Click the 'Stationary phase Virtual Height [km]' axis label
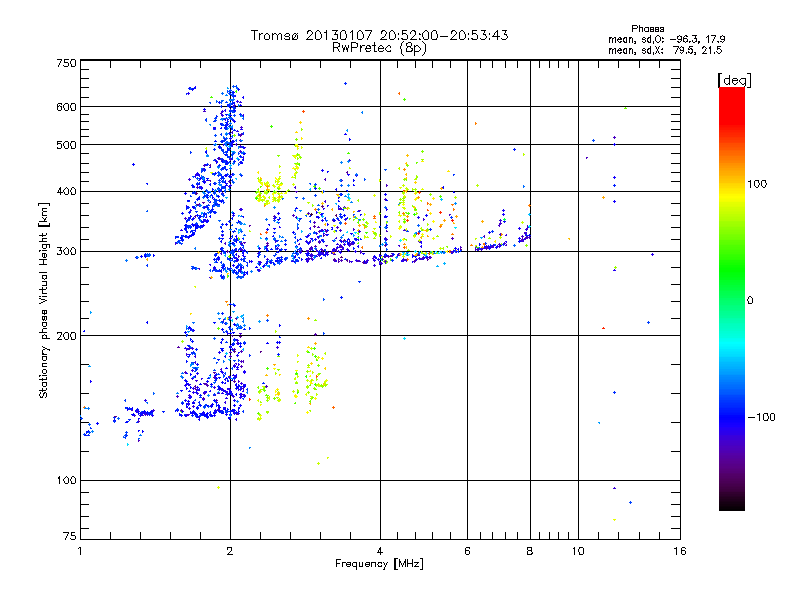800x600 pixels. click(x=44, y=300)
